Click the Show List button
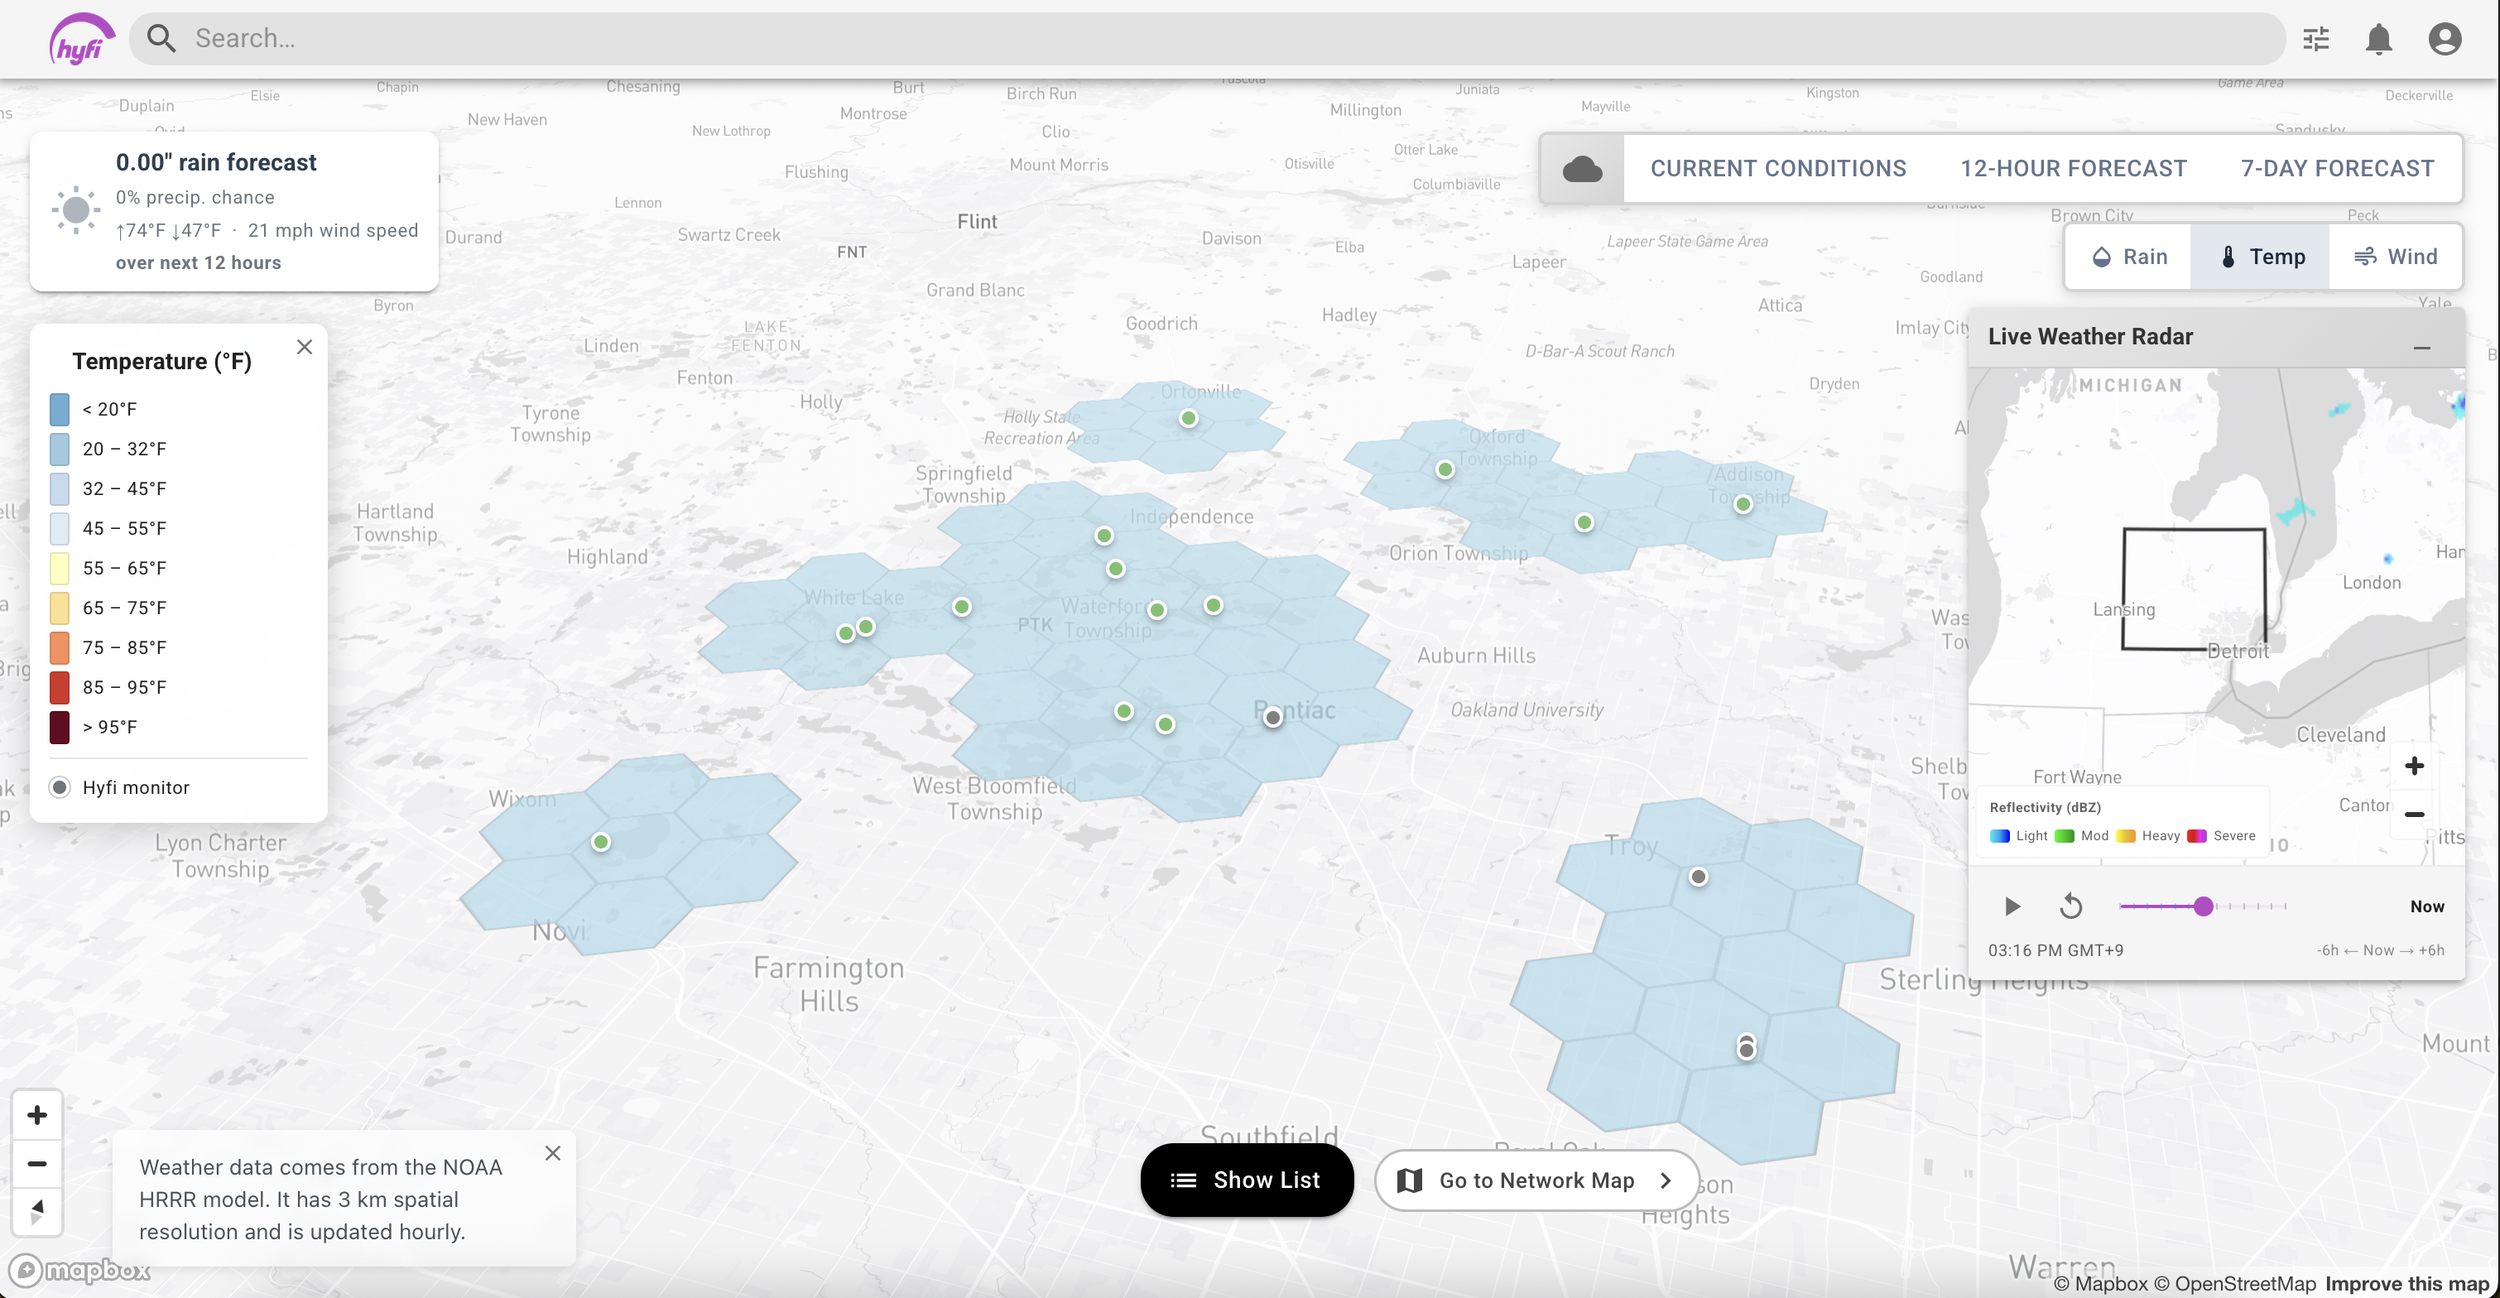Viewport: 2500px width, 1298px height. point(1247,1180)
